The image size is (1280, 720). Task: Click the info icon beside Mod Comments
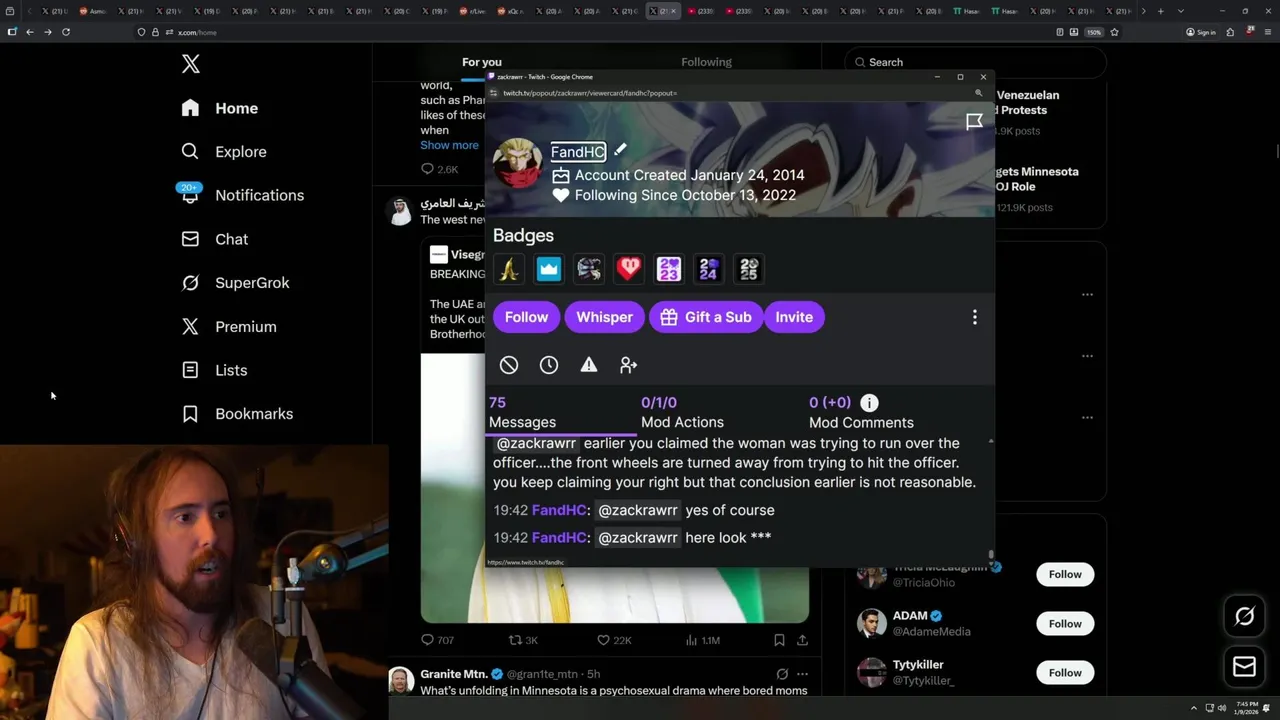coord(869,403)
